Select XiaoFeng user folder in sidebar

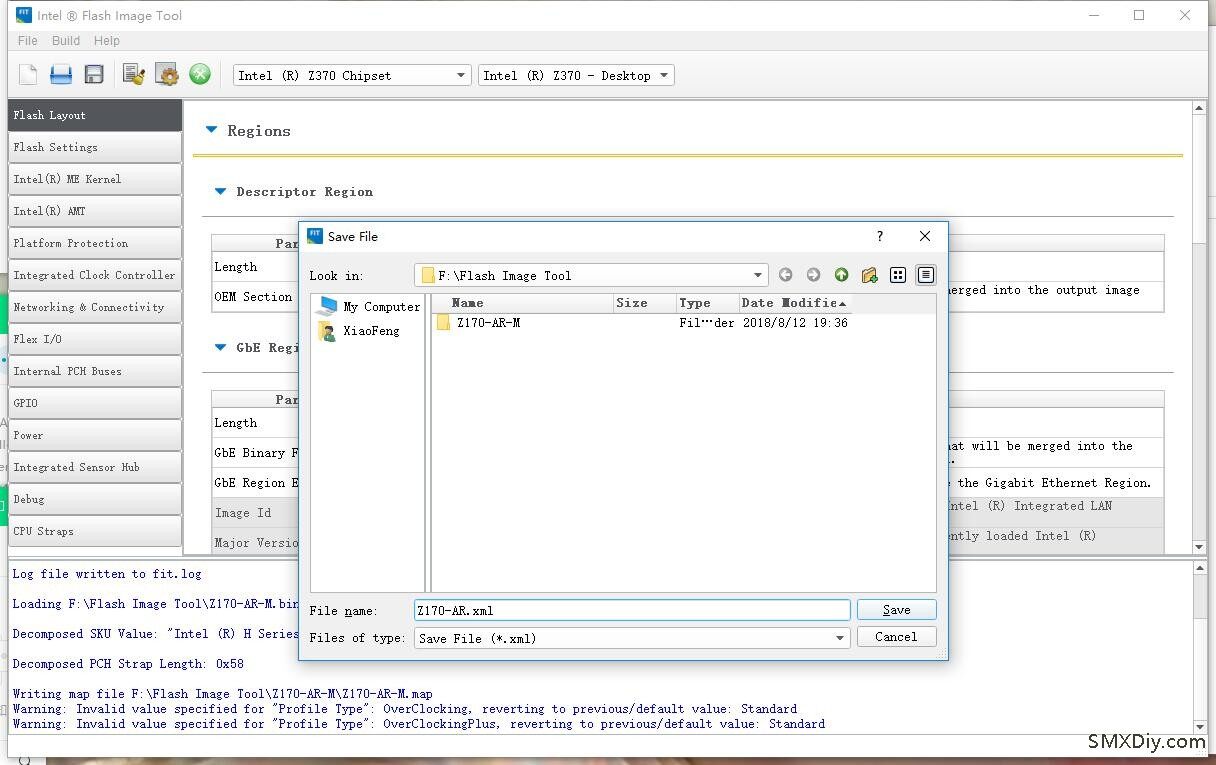pyautogui.click(x=359, y=331)
